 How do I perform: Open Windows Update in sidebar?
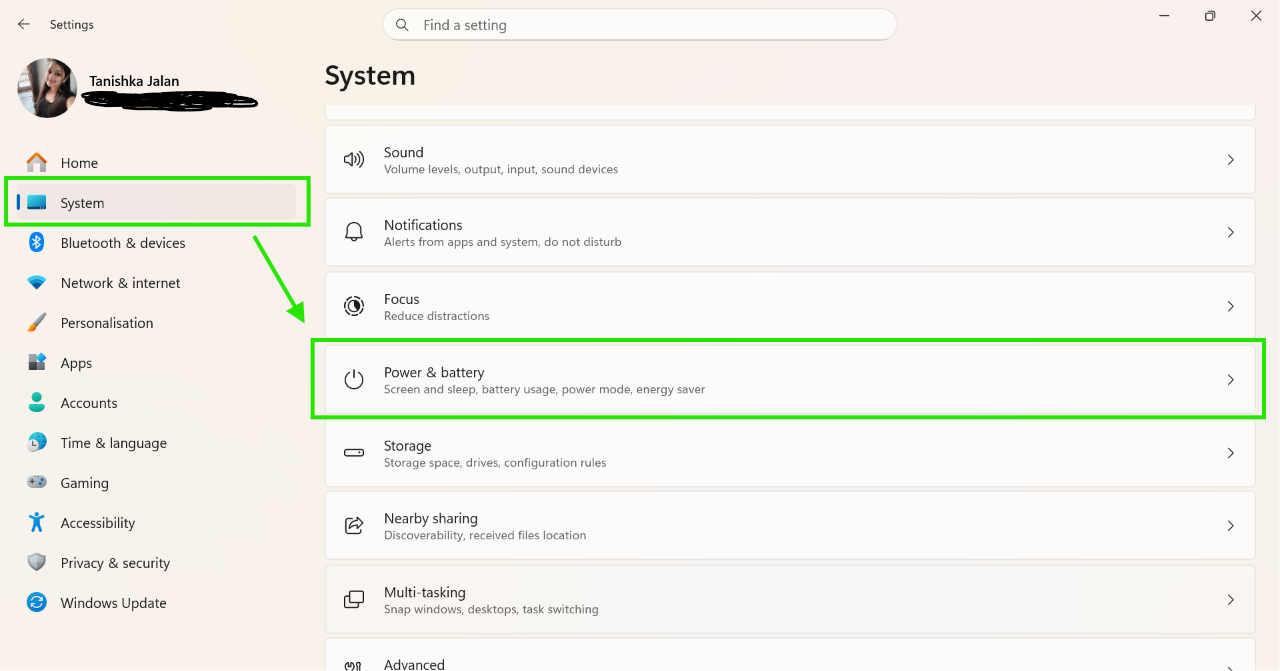157,603
